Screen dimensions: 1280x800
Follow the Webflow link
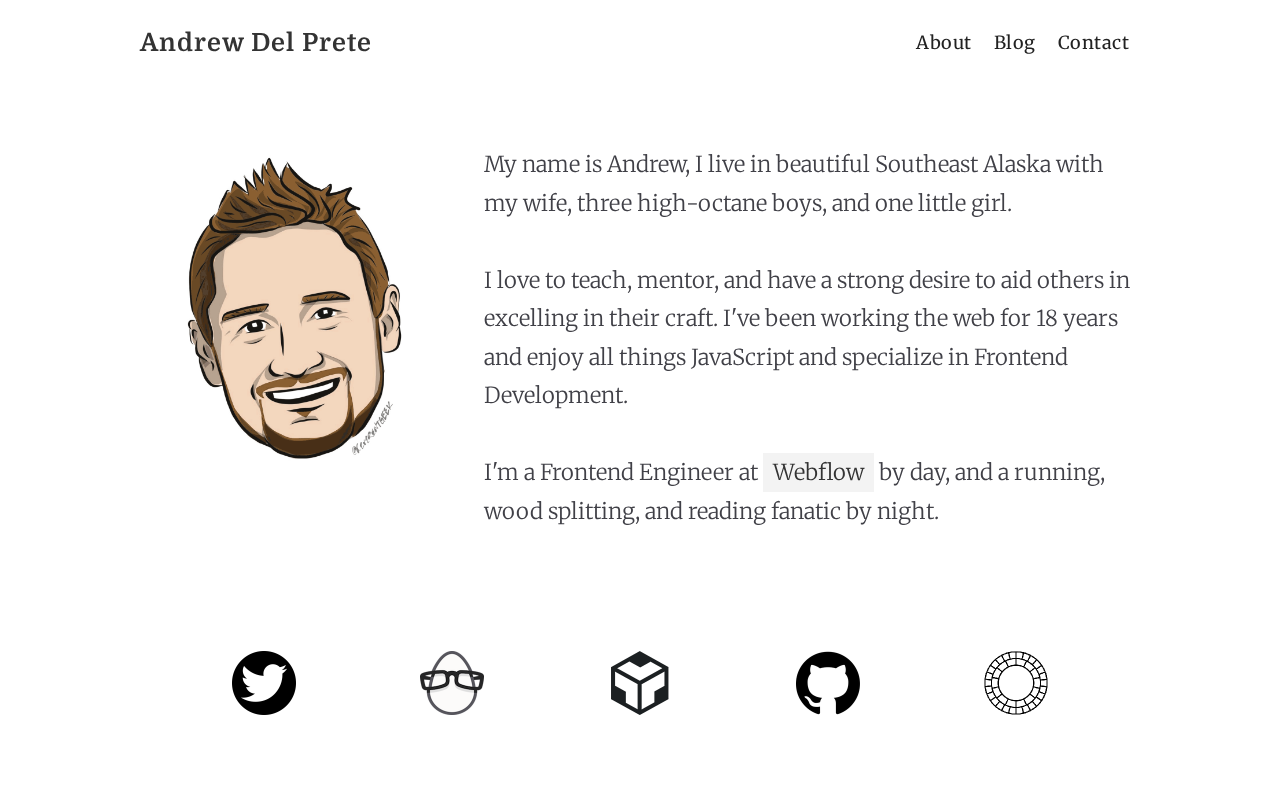(818, 472)
